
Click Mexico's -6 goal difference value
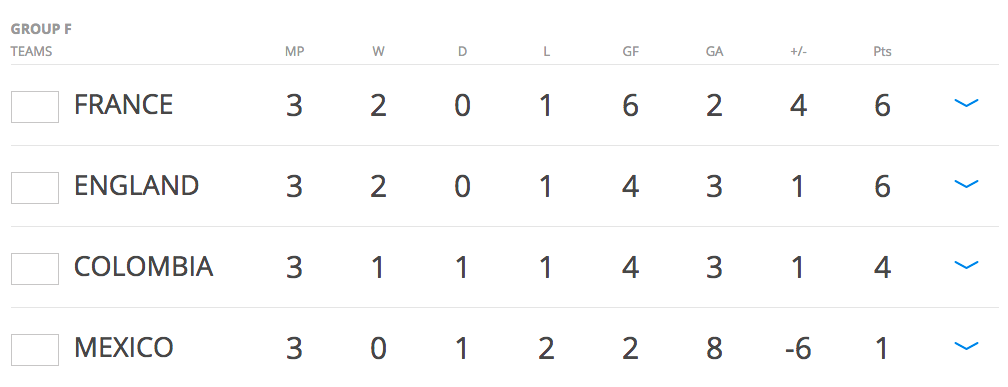(x=798, y=349)
